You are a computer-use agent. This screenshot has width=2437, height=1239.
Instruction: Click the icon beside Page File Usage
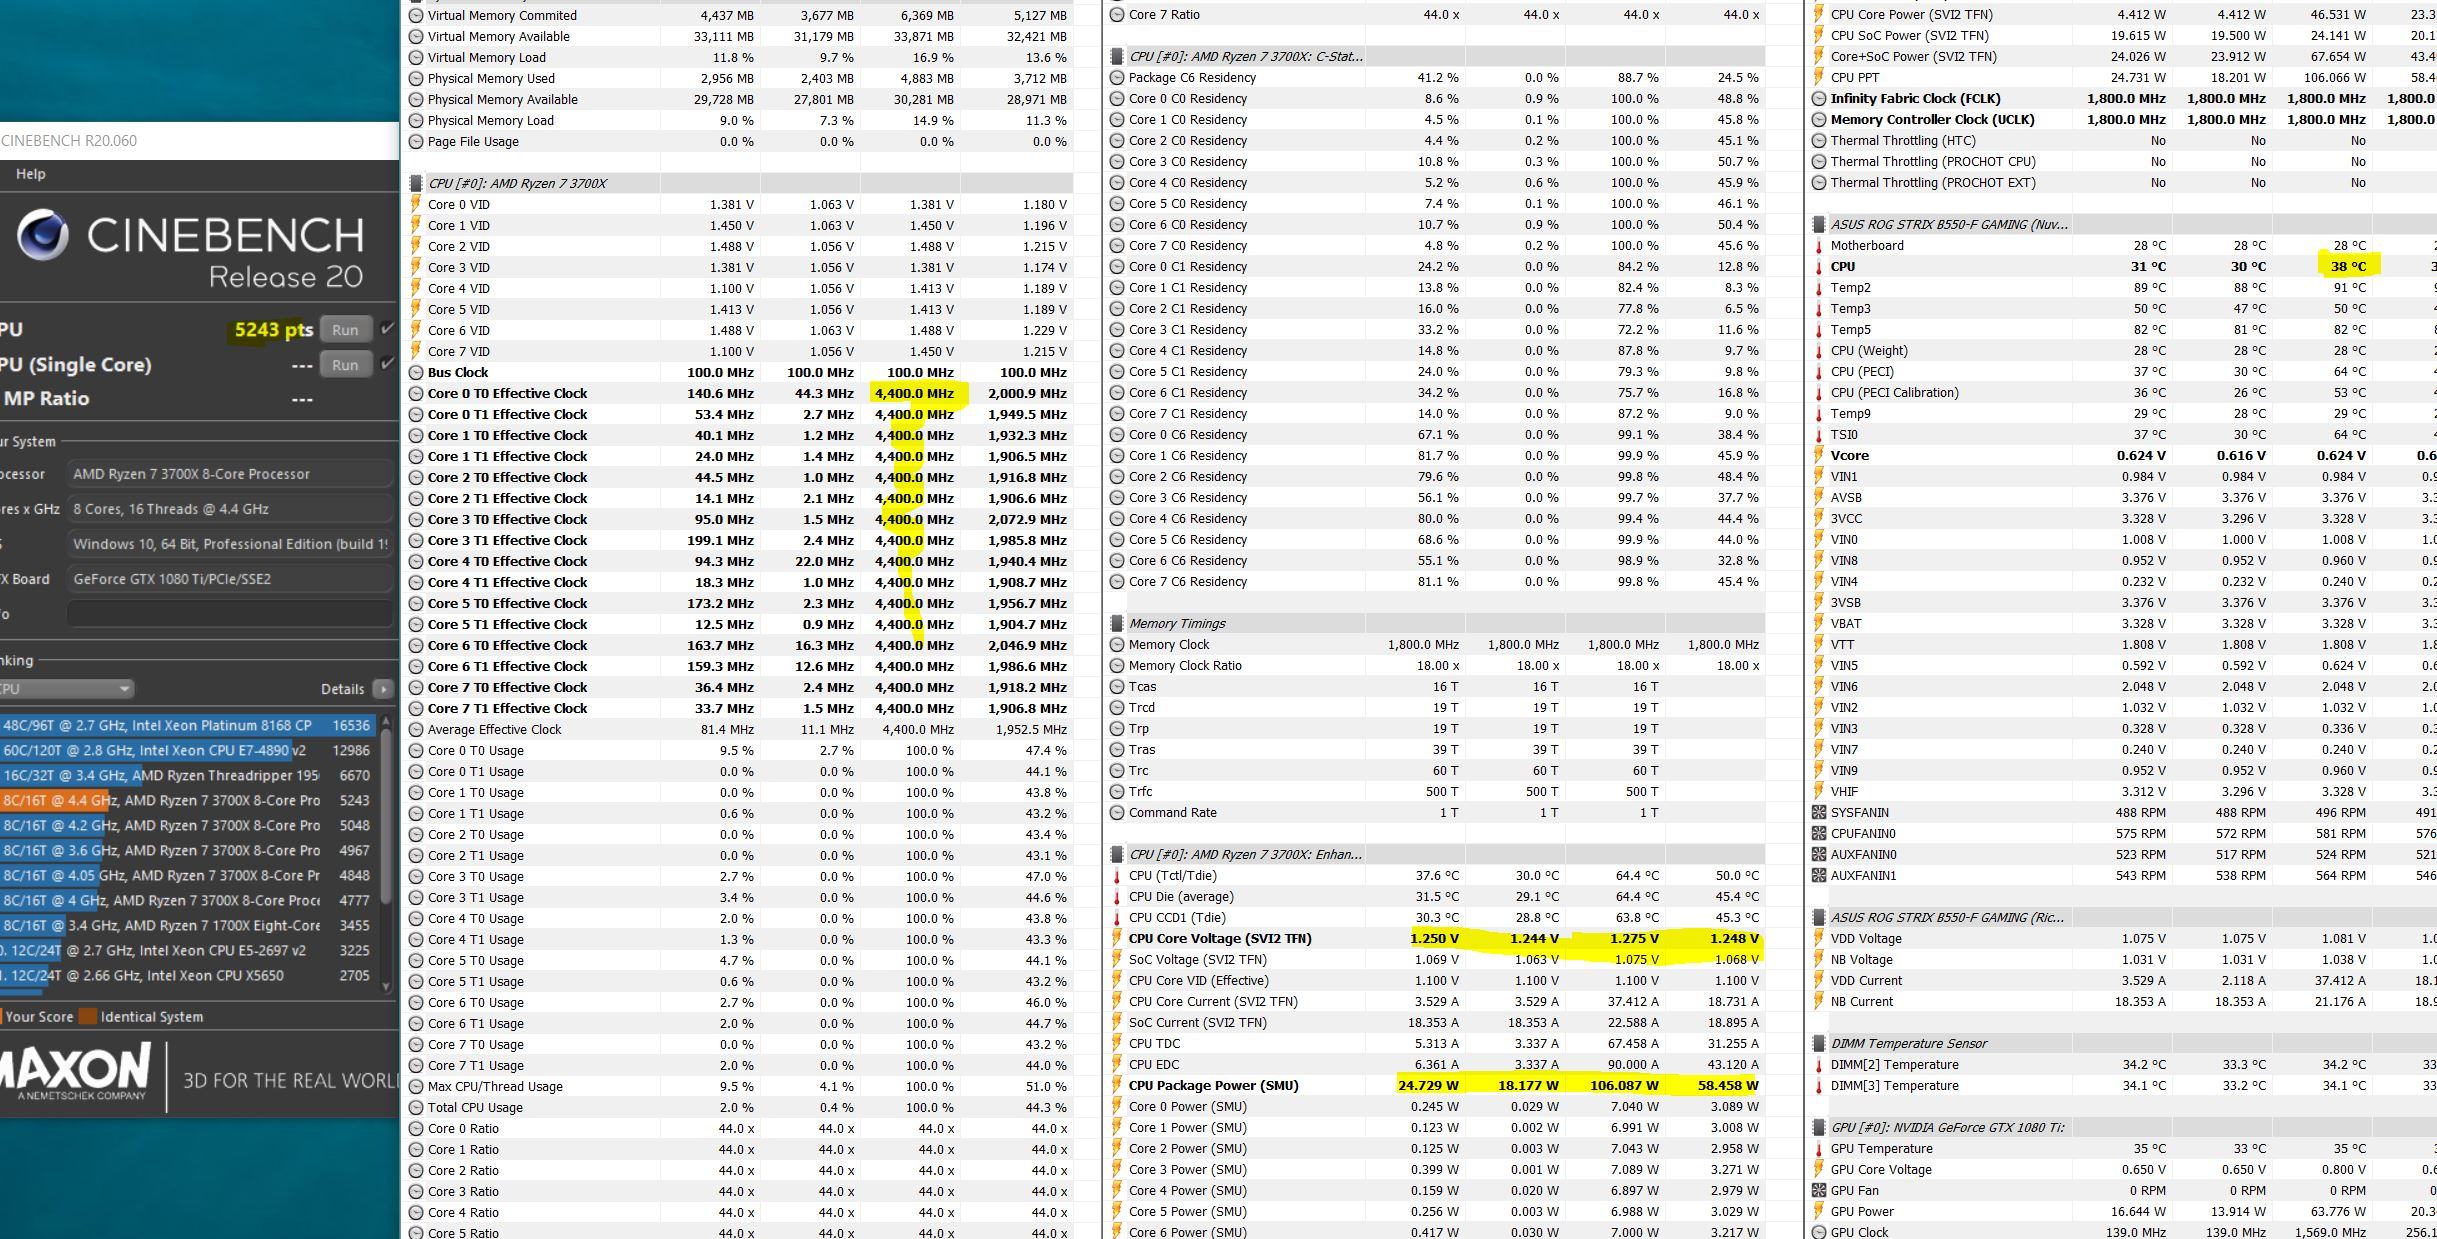[x=416, y=142]
